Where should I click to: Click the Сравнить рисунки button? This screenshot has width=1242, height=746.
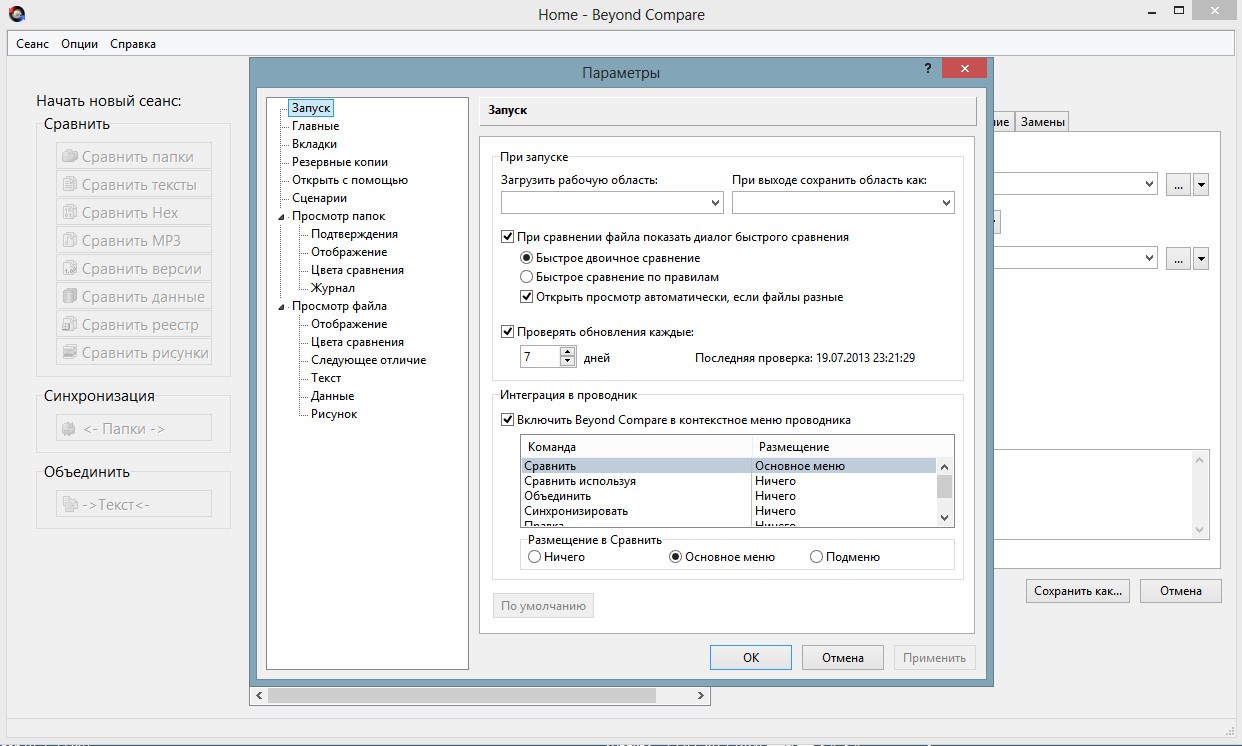point(134,352)
